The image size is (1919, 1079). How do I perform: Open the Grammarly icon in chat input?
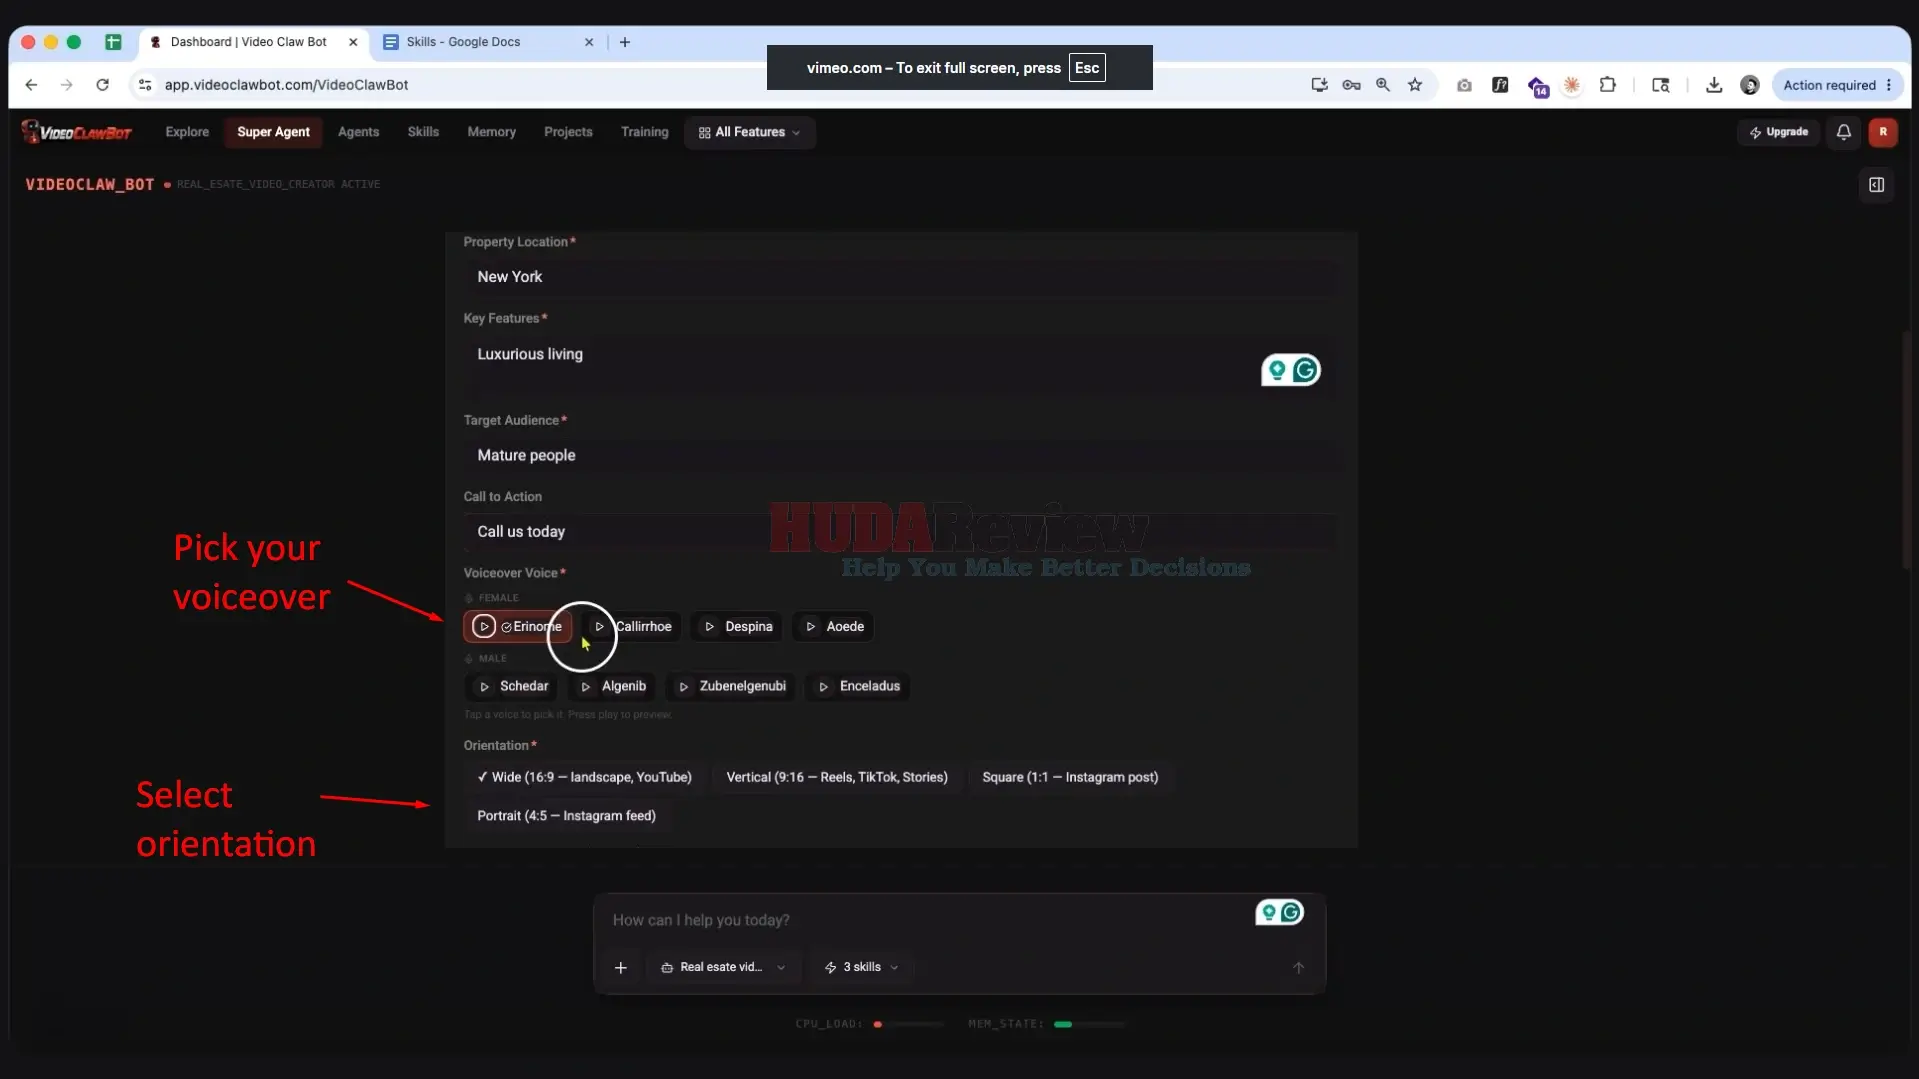click(1291, 912)
